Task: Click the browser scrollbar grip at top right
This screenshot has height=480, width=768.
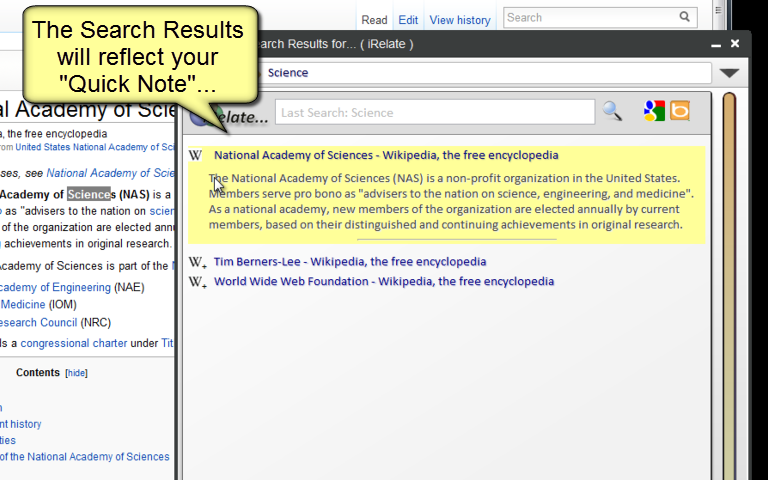Action: point(719,10)
